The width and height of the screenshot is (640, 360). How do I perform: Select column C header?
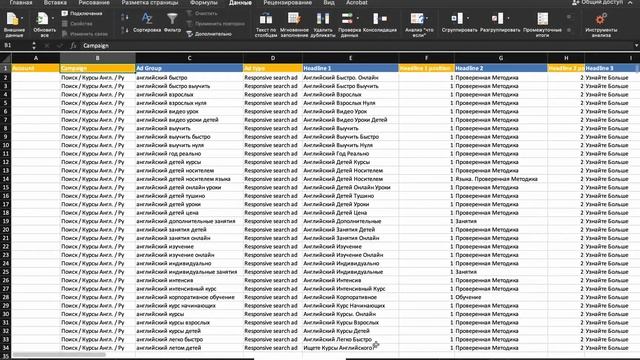coord(189,58)
